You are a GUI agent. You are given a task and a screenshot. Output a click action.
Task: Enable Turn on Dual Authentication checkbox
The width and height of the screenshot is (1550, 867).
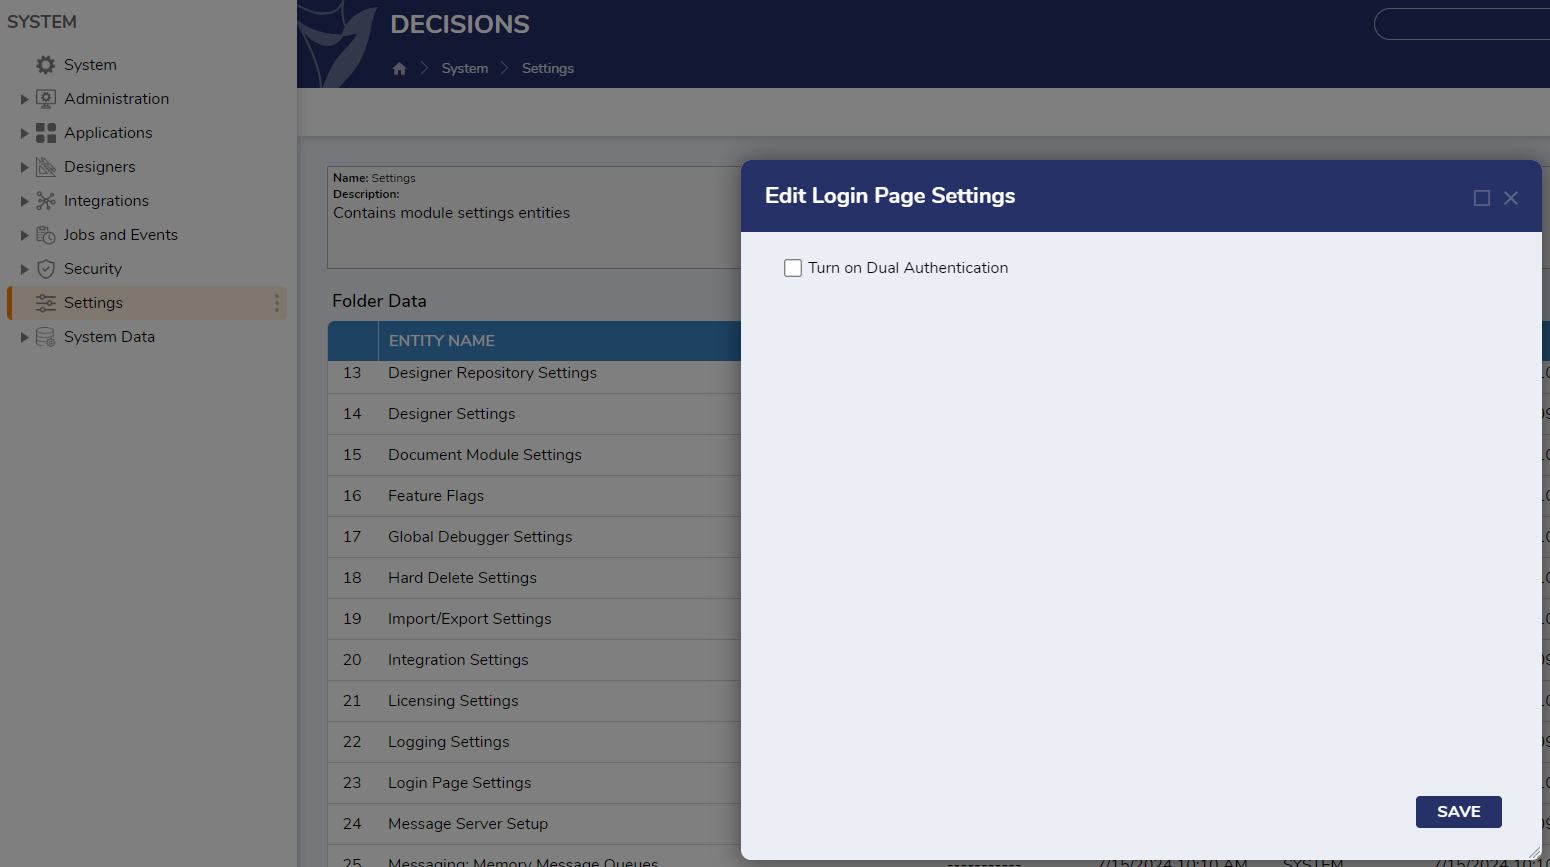(x=793, y=268)
